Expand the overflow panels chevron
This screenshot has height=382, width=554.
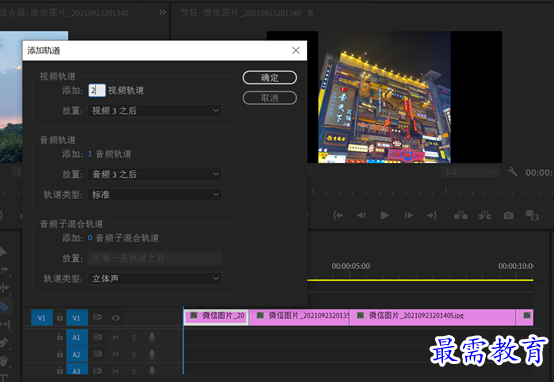pyautogui.click(x=162, y=13)
